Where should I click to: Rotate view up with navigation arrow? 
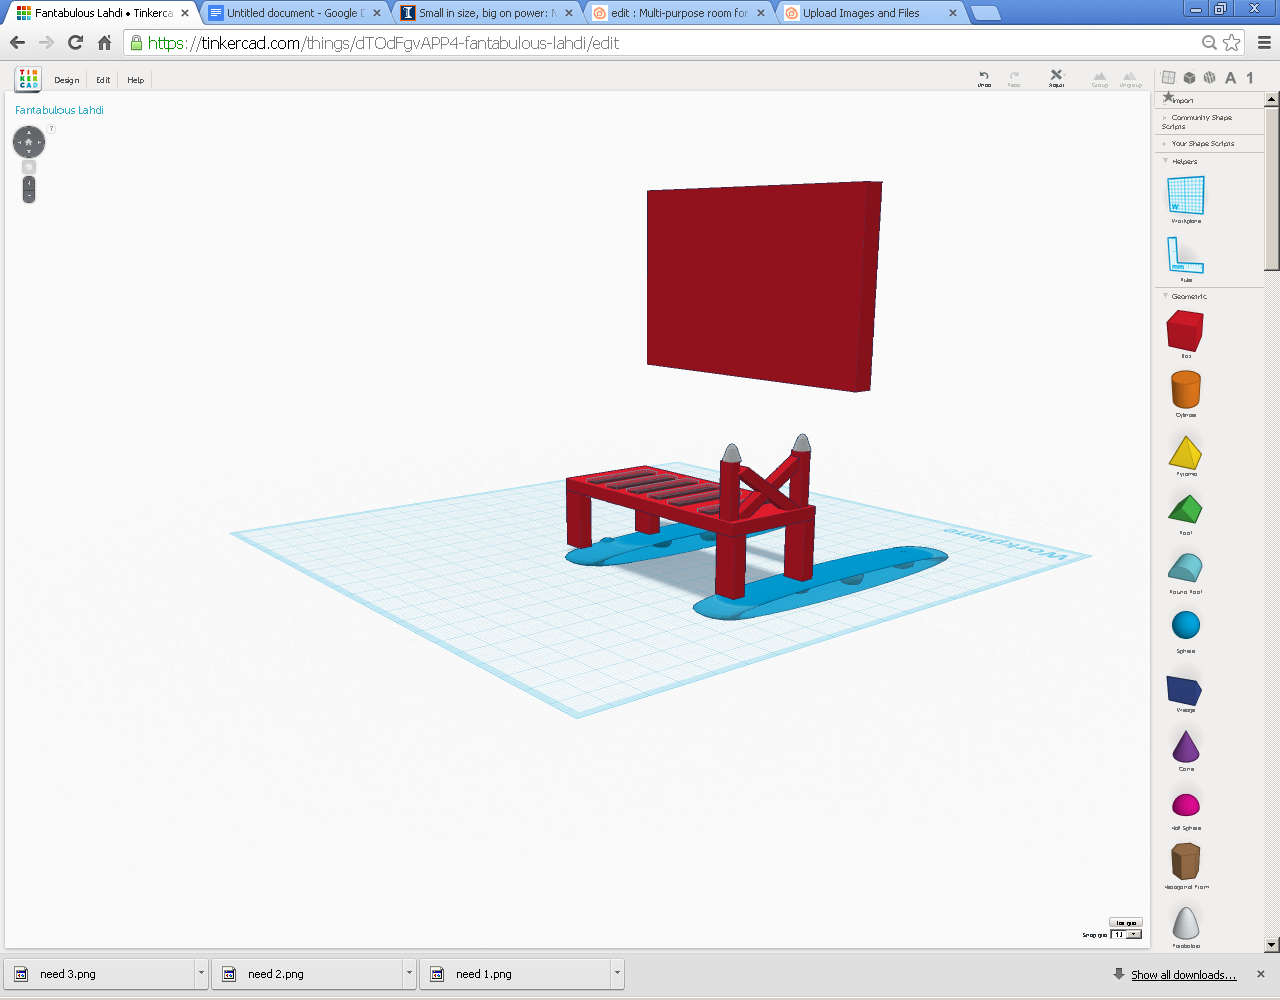click(28, 131)
